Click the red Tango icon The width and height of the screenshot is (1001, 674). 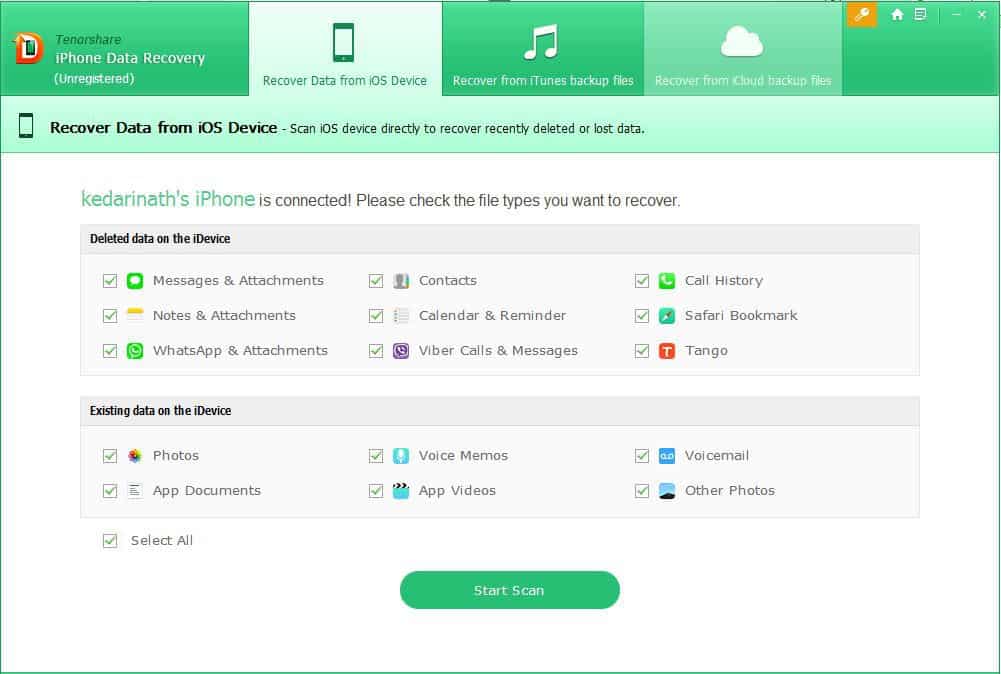coord(667,351)
